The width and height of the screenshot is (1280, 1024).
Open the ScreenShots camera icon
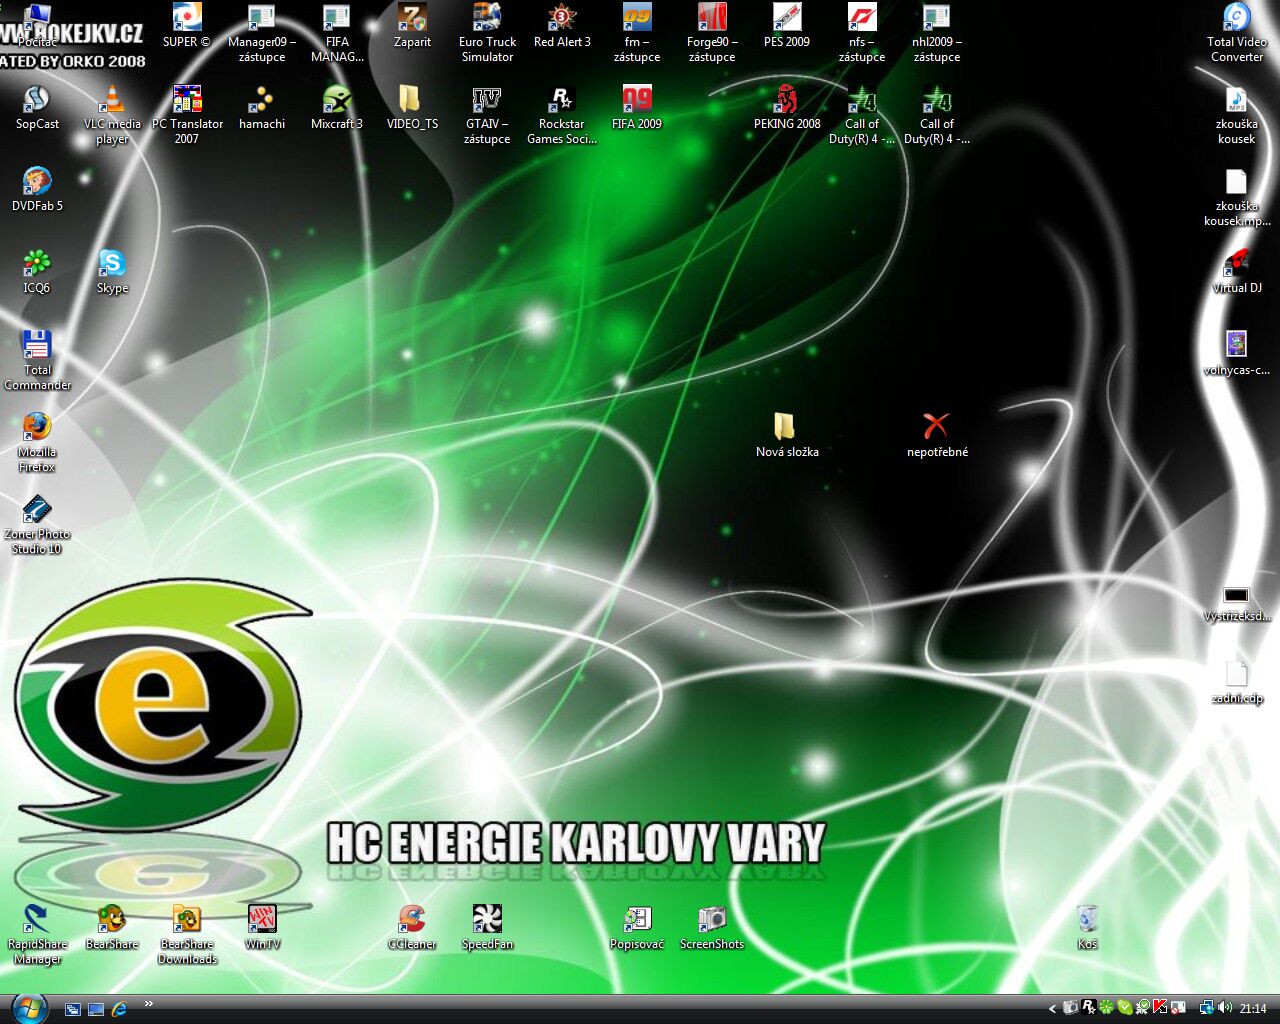click(x=712, y=926)
